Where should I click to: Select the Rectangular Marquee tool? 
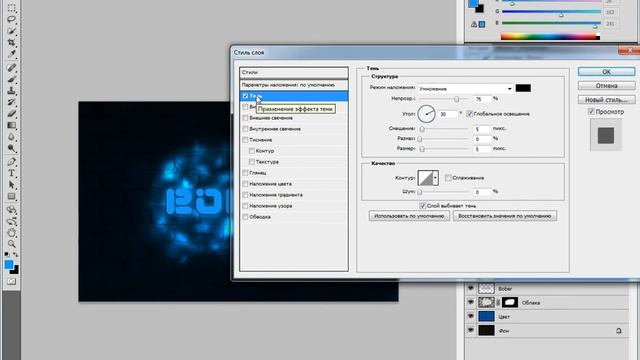(x=11, y=7)
